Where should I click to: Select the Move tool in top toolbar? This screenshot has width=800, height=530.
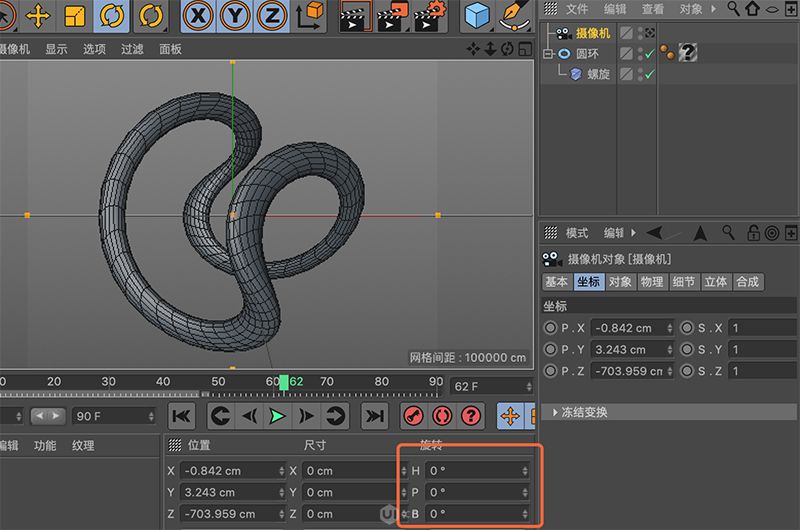pyautogui.click(x=38, y=15)
